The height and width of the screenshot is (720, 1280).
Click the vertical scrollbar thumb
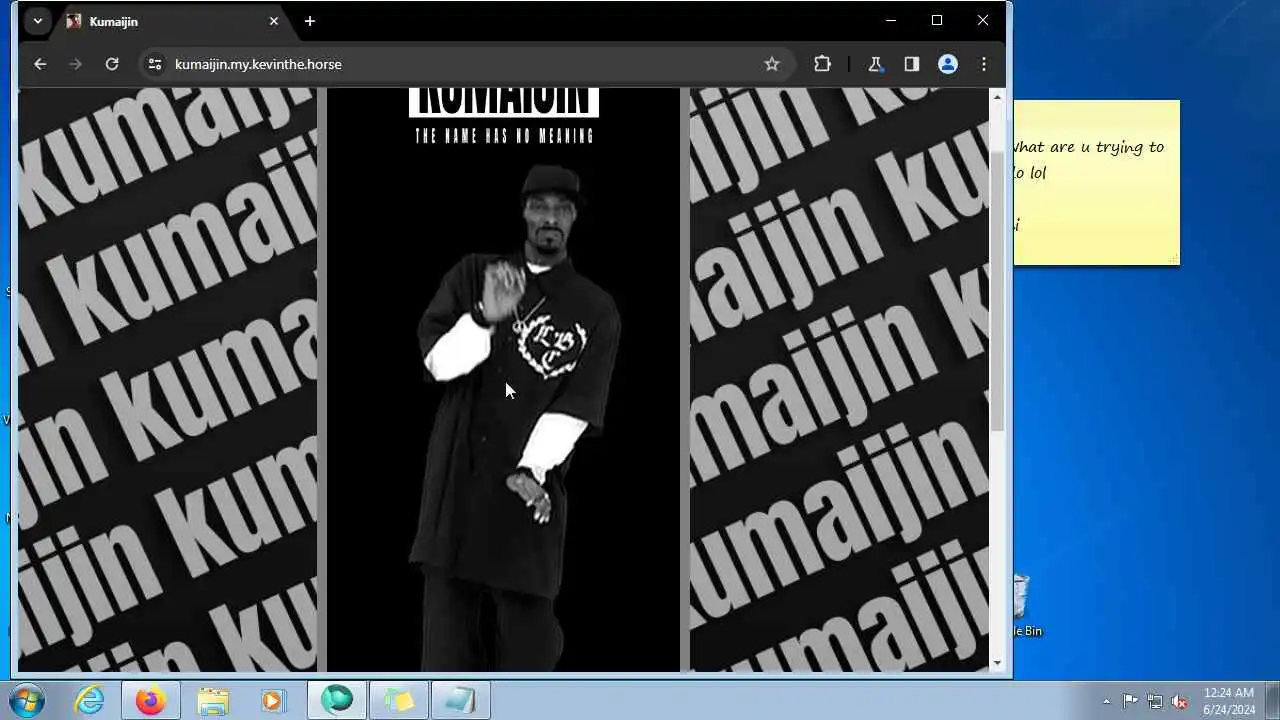pos(997,290)
